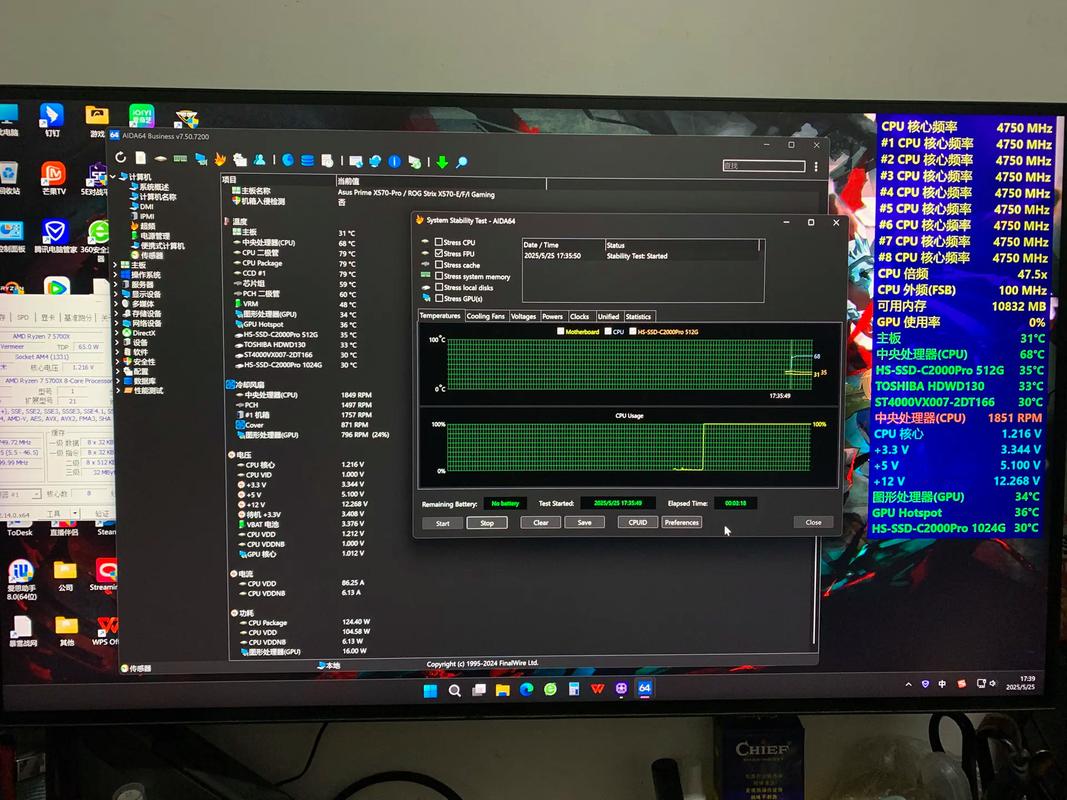Expand the DirectX tree node
1067x800 pixels.
pyautogui.click(x=117, y=333)
